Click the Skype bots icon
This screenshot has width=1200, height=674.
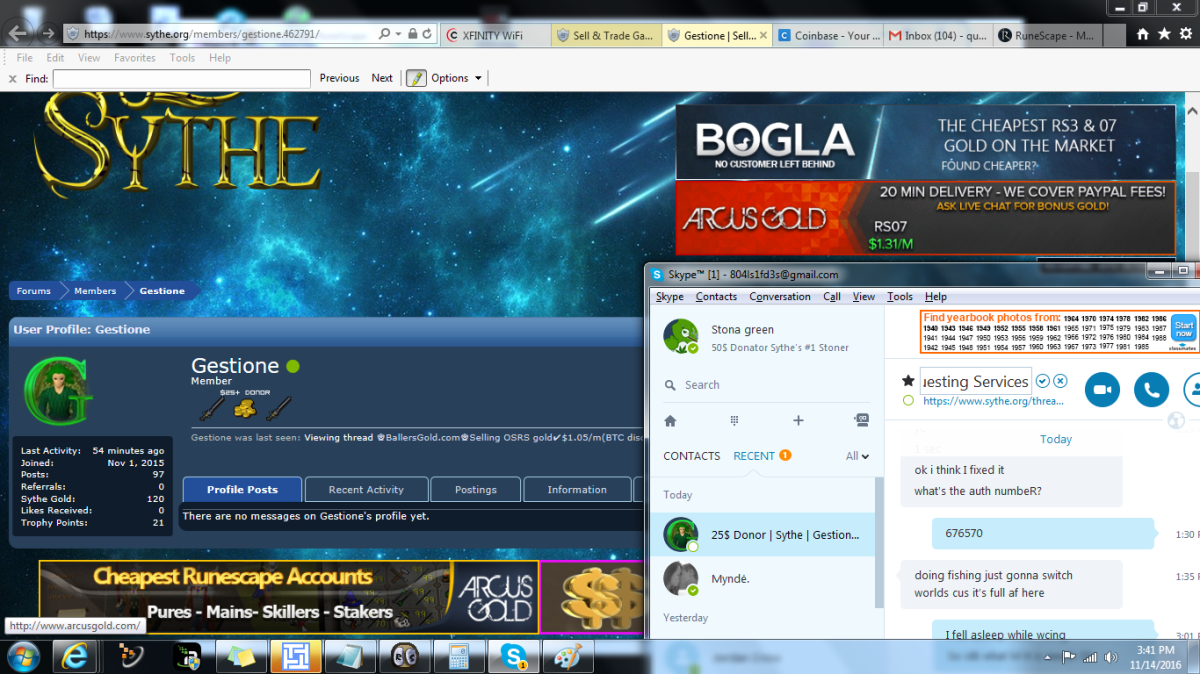tap(862, 421)
